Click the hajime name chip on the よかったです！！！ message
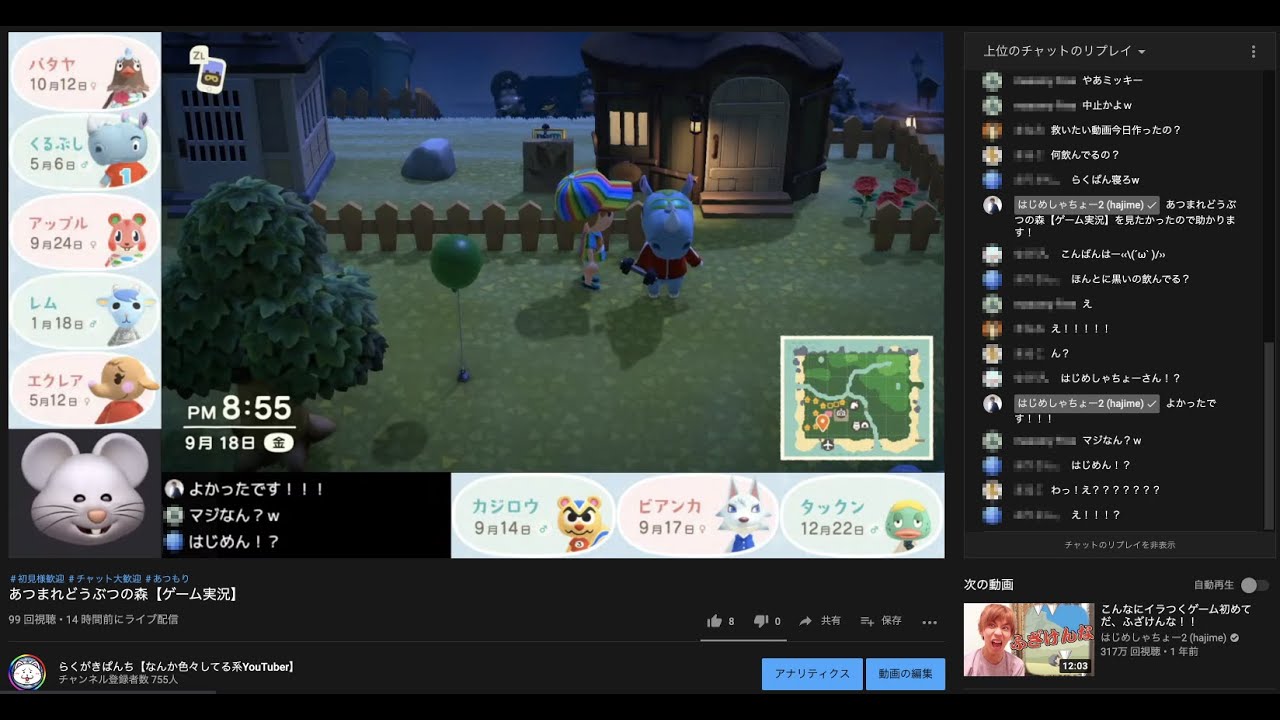Image resolution: width=1280 pixels, height=720 pixels. coord(1087,403)
